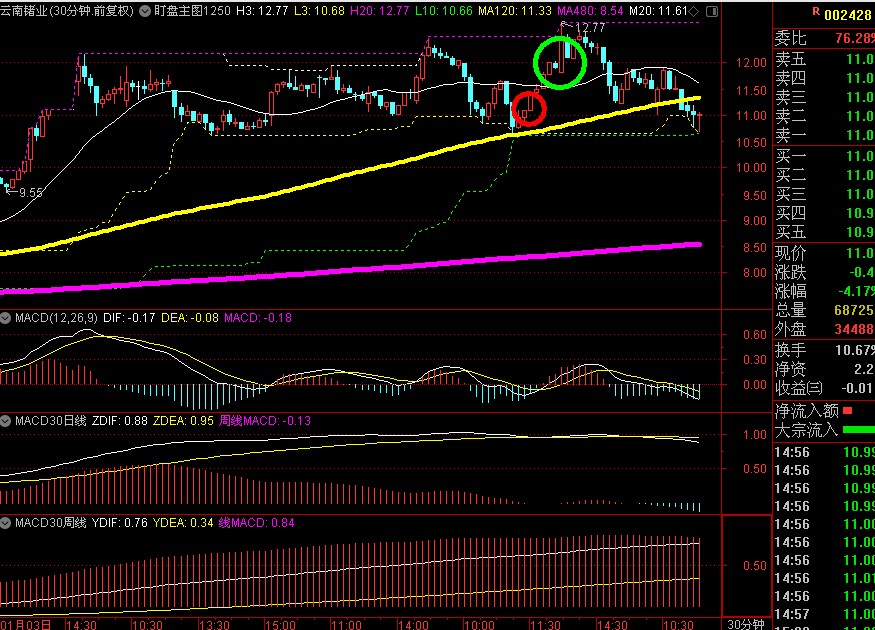
Task: Click the red R margin-trading marker
Action: point(816,11)
